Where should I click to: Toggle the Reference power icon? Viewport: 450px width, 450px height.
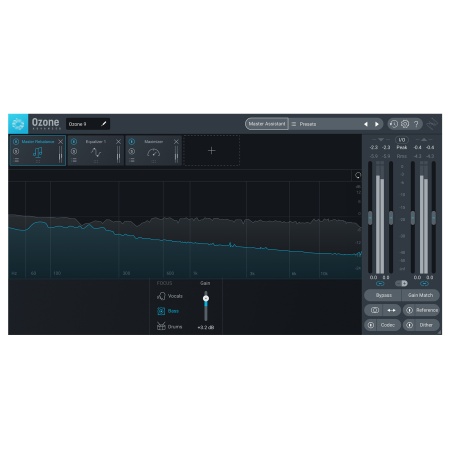tap(410, 310)
